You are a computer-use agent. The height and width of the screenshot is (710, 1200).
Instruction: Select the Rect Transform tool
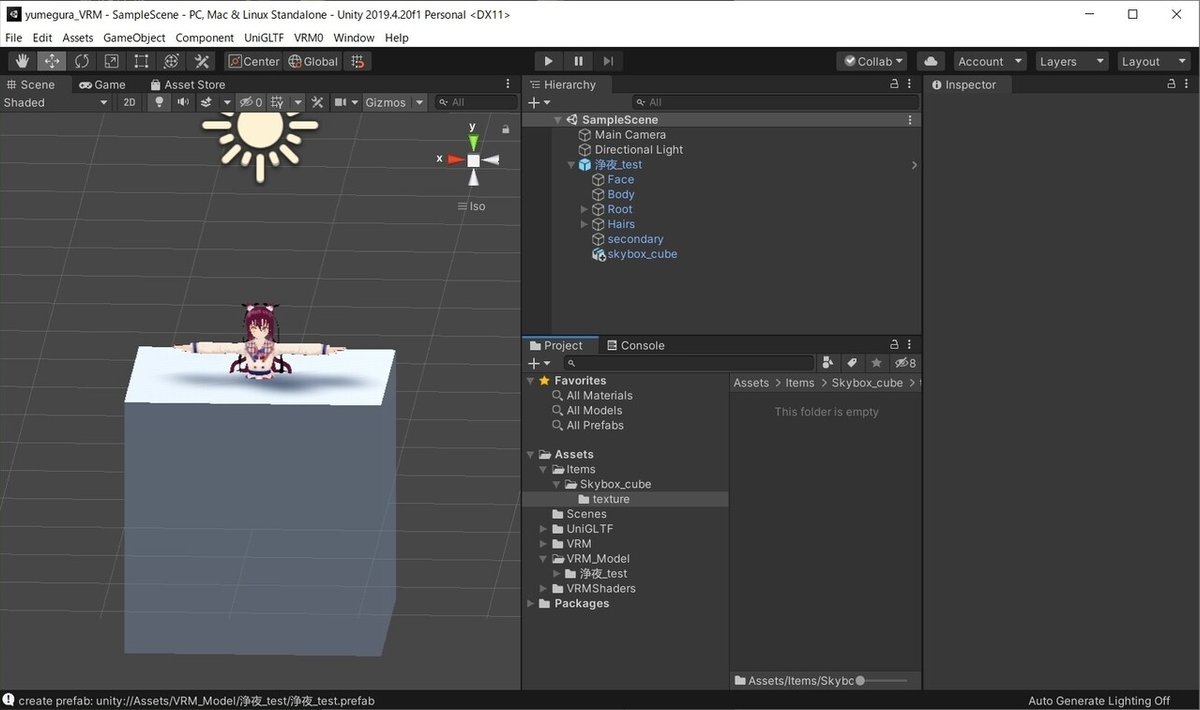click(140, 61)
